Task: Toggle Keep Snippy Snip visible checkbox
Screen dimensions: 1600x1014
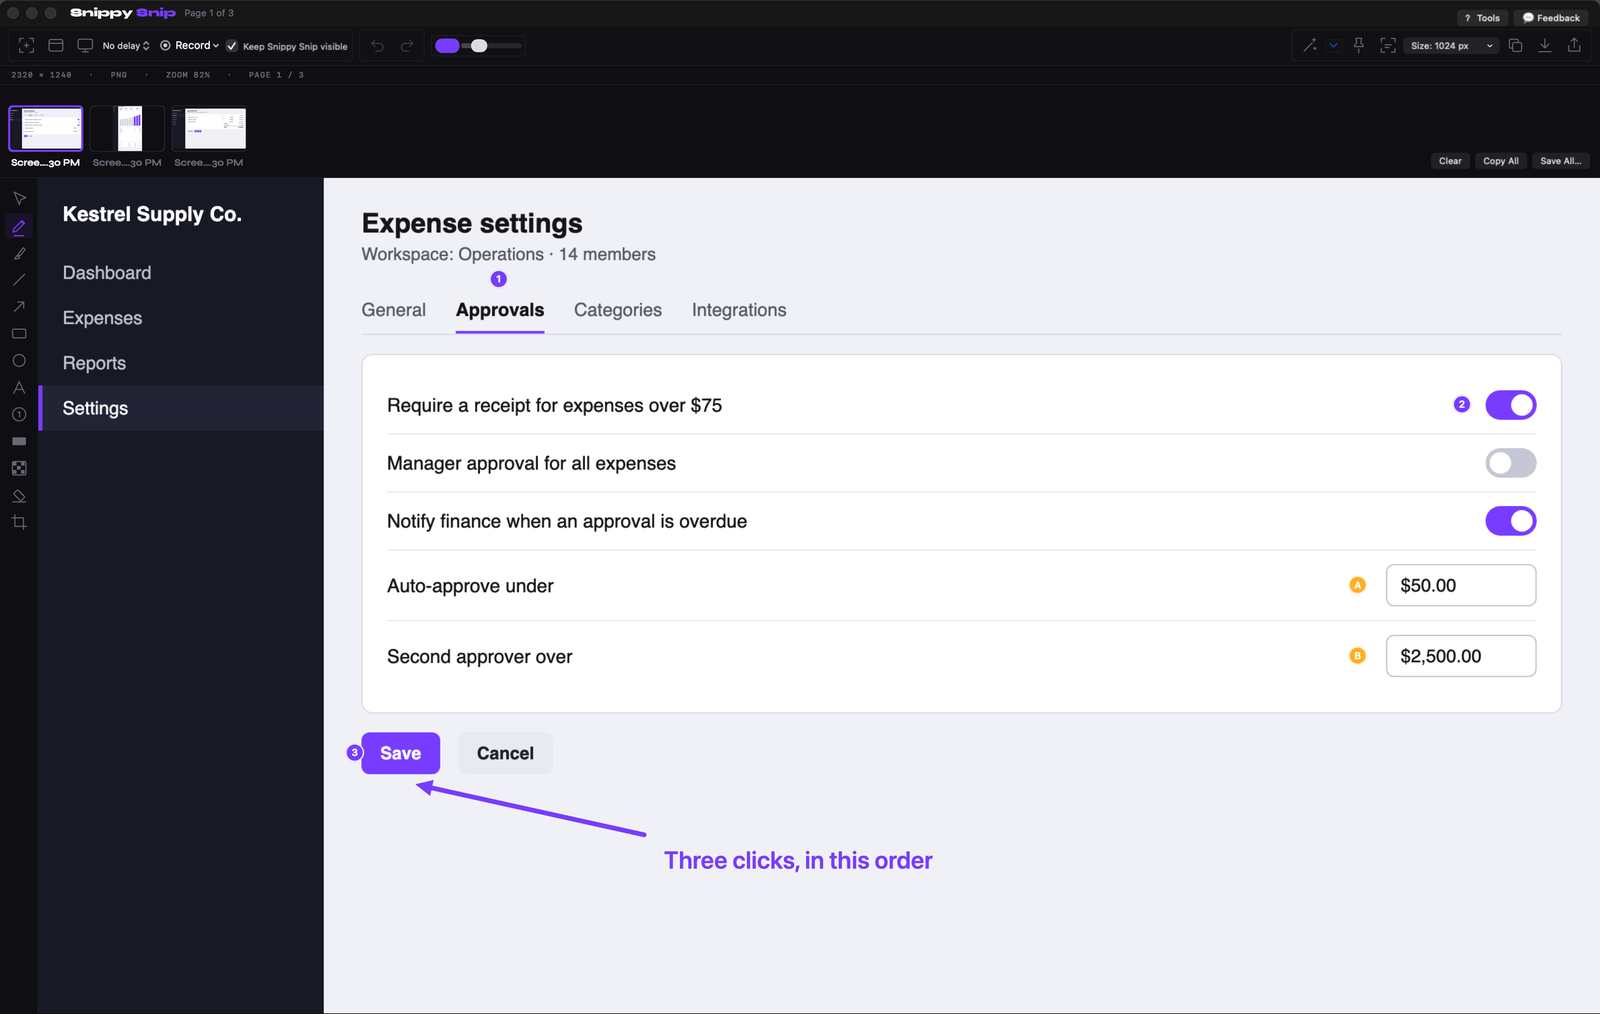Action: pyautogui.click(x=232, y=46)
